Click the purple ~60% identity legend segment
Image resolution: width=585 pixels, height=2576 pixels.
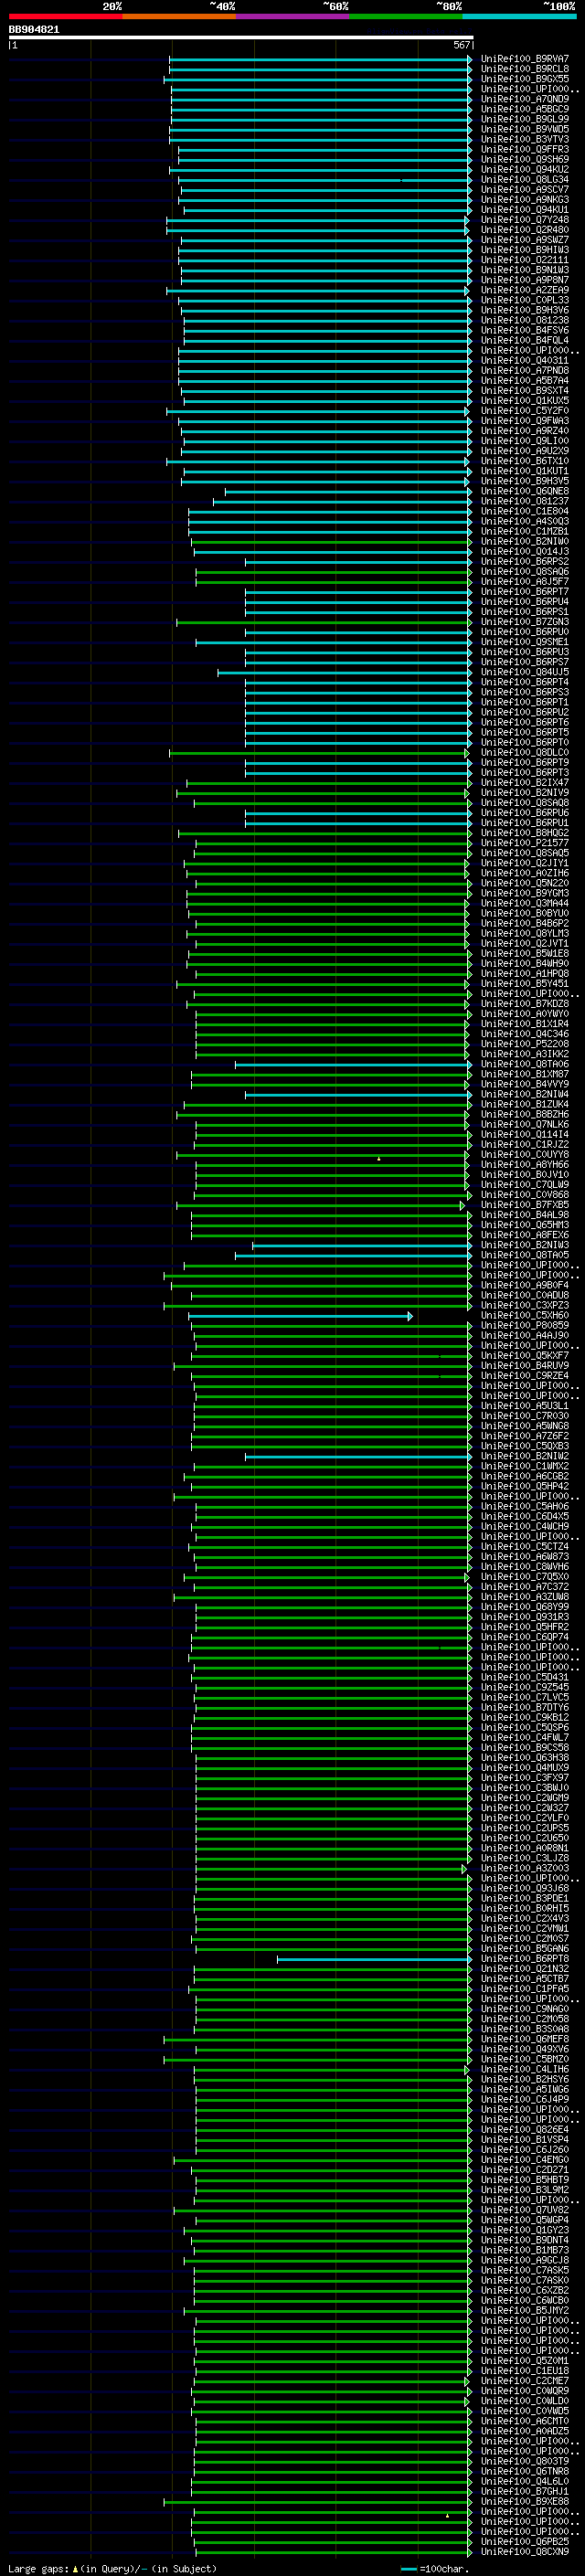(x=293, y=17)
